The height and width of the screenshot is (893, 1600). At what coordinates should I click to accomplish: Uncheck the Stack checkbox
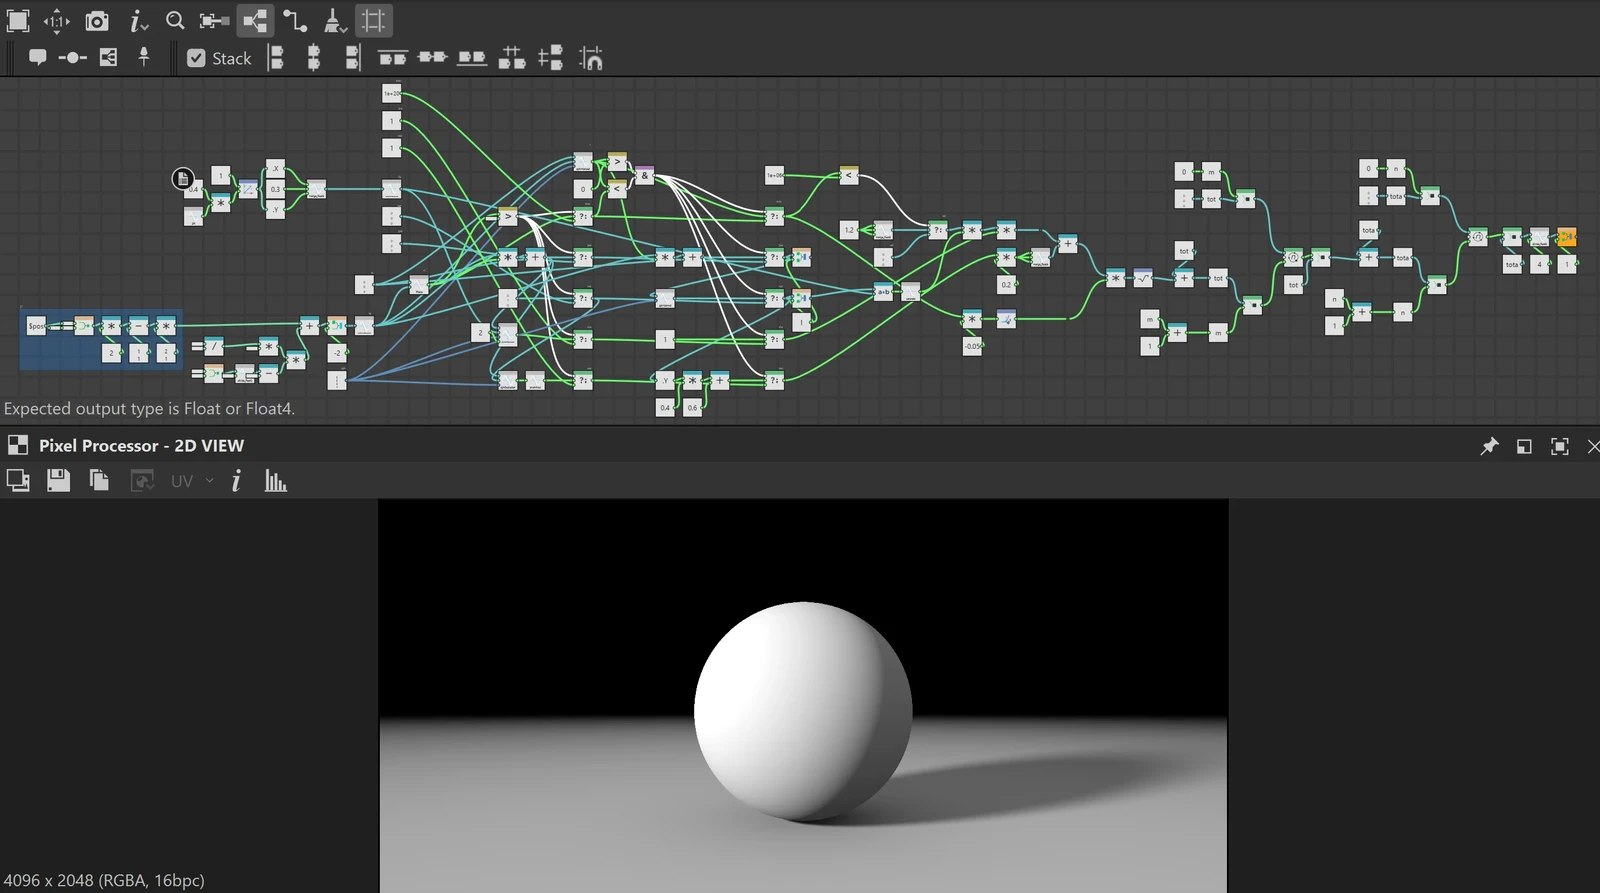click(196, 58)
